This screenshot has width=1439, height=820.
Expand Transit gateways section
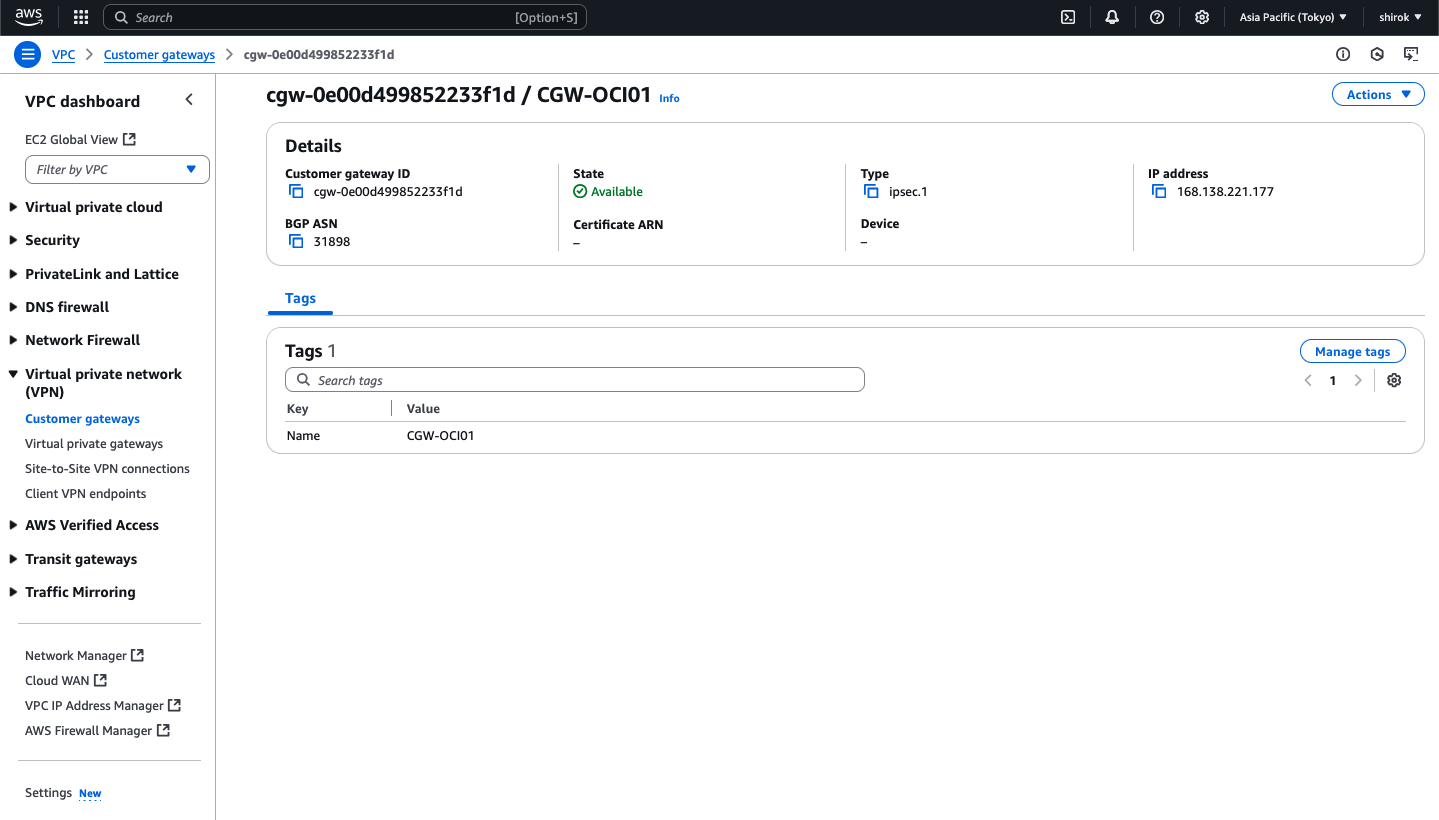click(x=14, y=559)
